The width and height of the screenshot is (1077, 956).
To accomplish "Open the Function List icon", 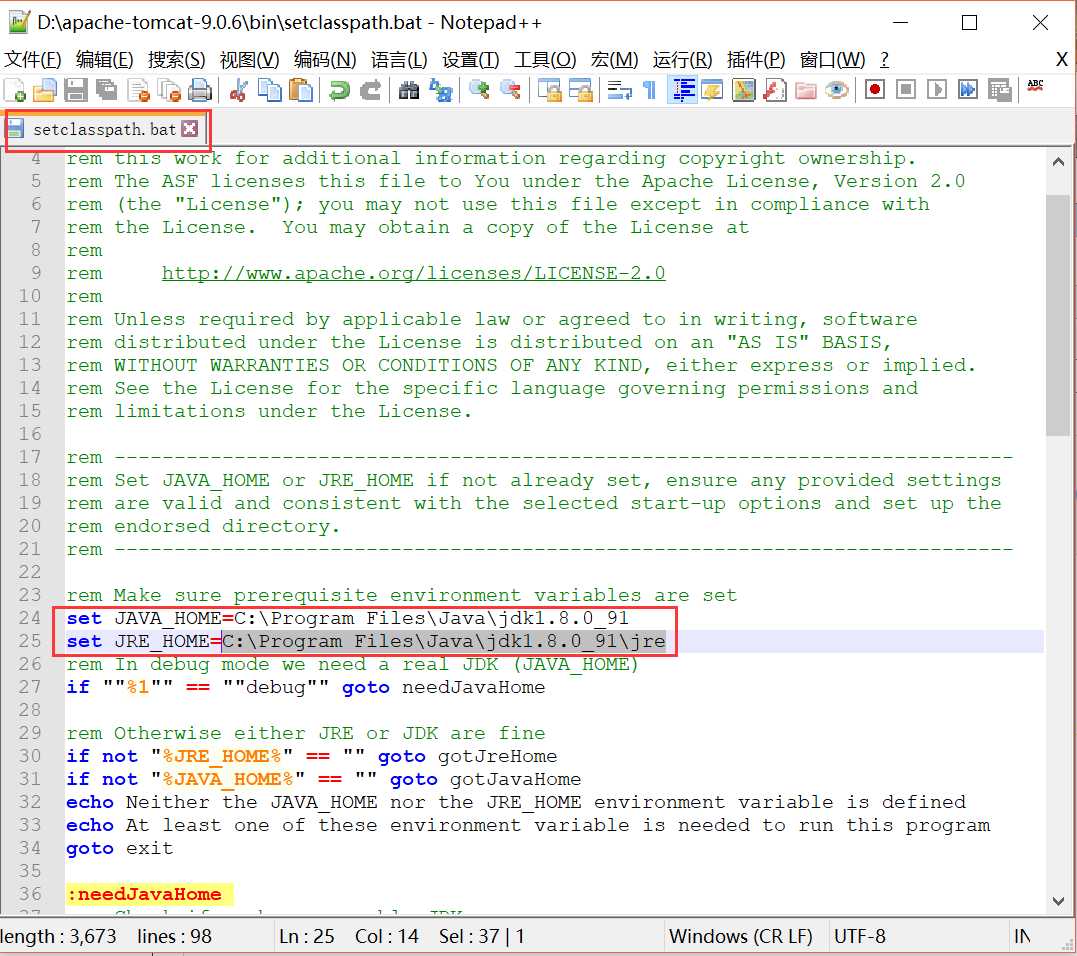I will coord(775,90).
